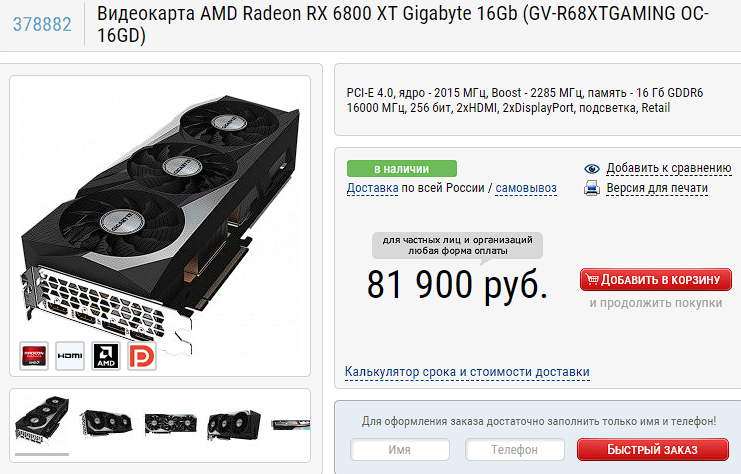This screenshot has width=741, height=474.
Task: Add product to comparison list
Action: coord(669,168)
